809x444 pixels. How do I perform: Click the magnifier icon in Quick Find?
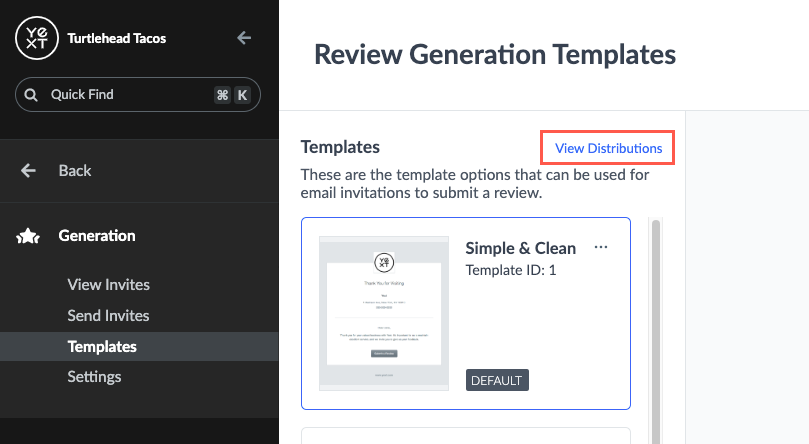[32, 95]
